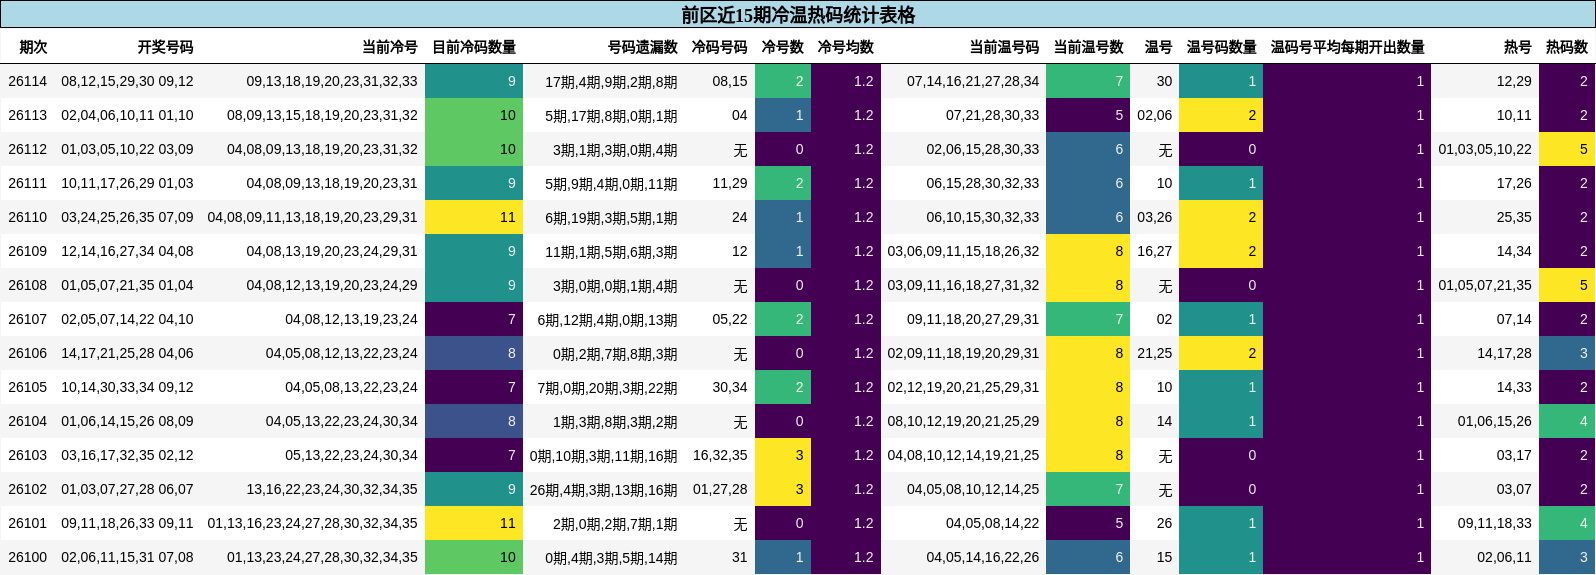Viewport: 1596px width, 575px height.
Task: Click the 目前冷码数量 column header
Action: pos(474,47)
